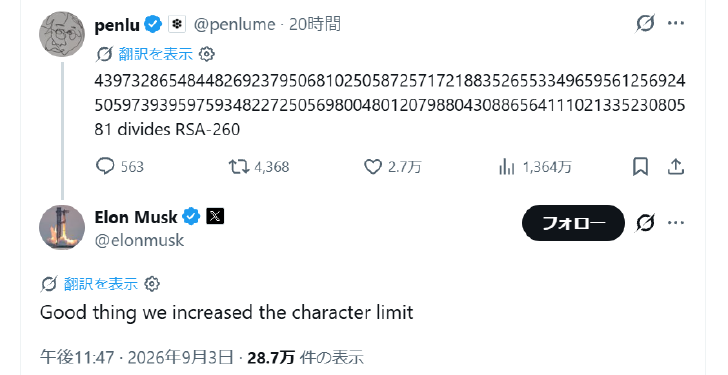The height and width of the screenshot is (375, 728).
Task: Open Elon Musk's profile avatar
Action: click(62, 227)
